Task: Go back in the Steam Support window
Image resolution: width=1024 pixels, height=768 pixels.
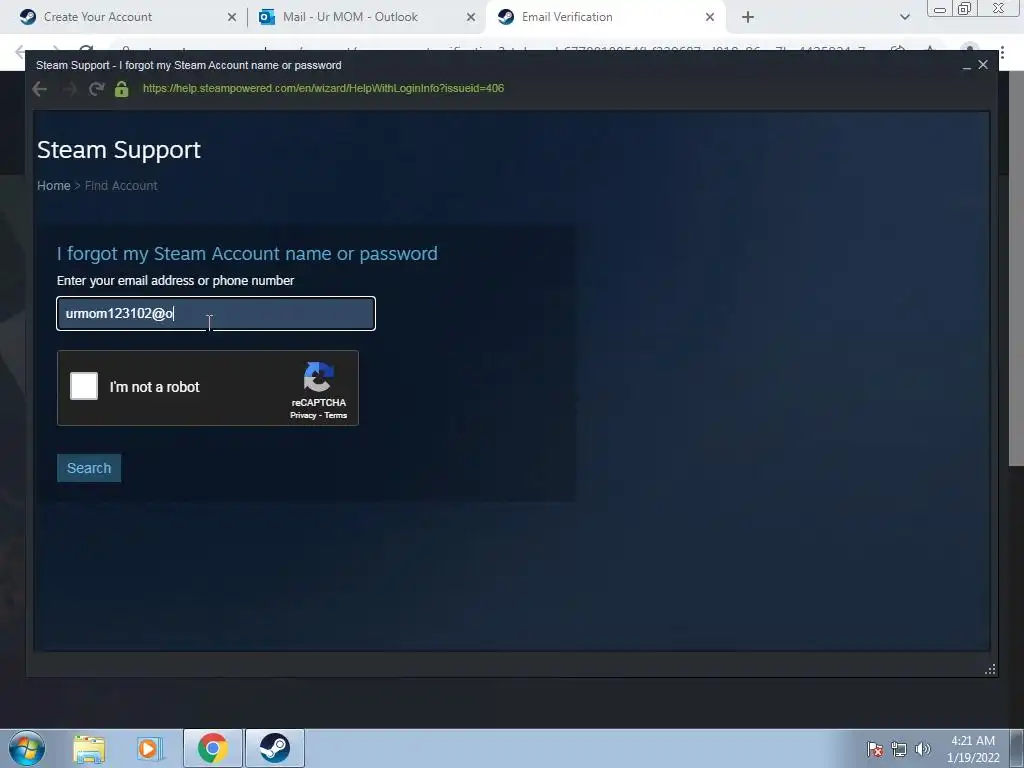Action: [40, 89]
